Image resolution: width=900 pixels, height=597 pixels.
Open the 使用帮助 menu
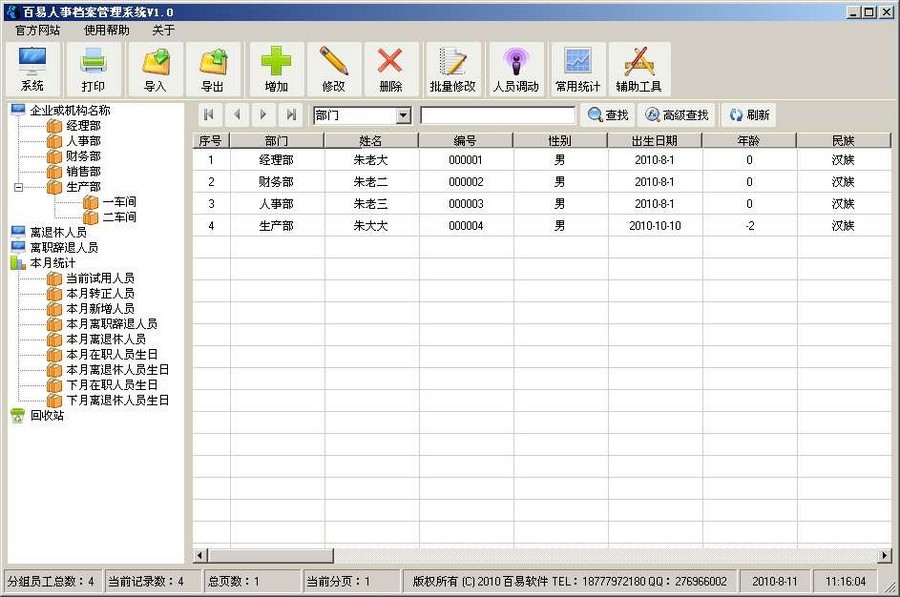[x=106, y=30]
